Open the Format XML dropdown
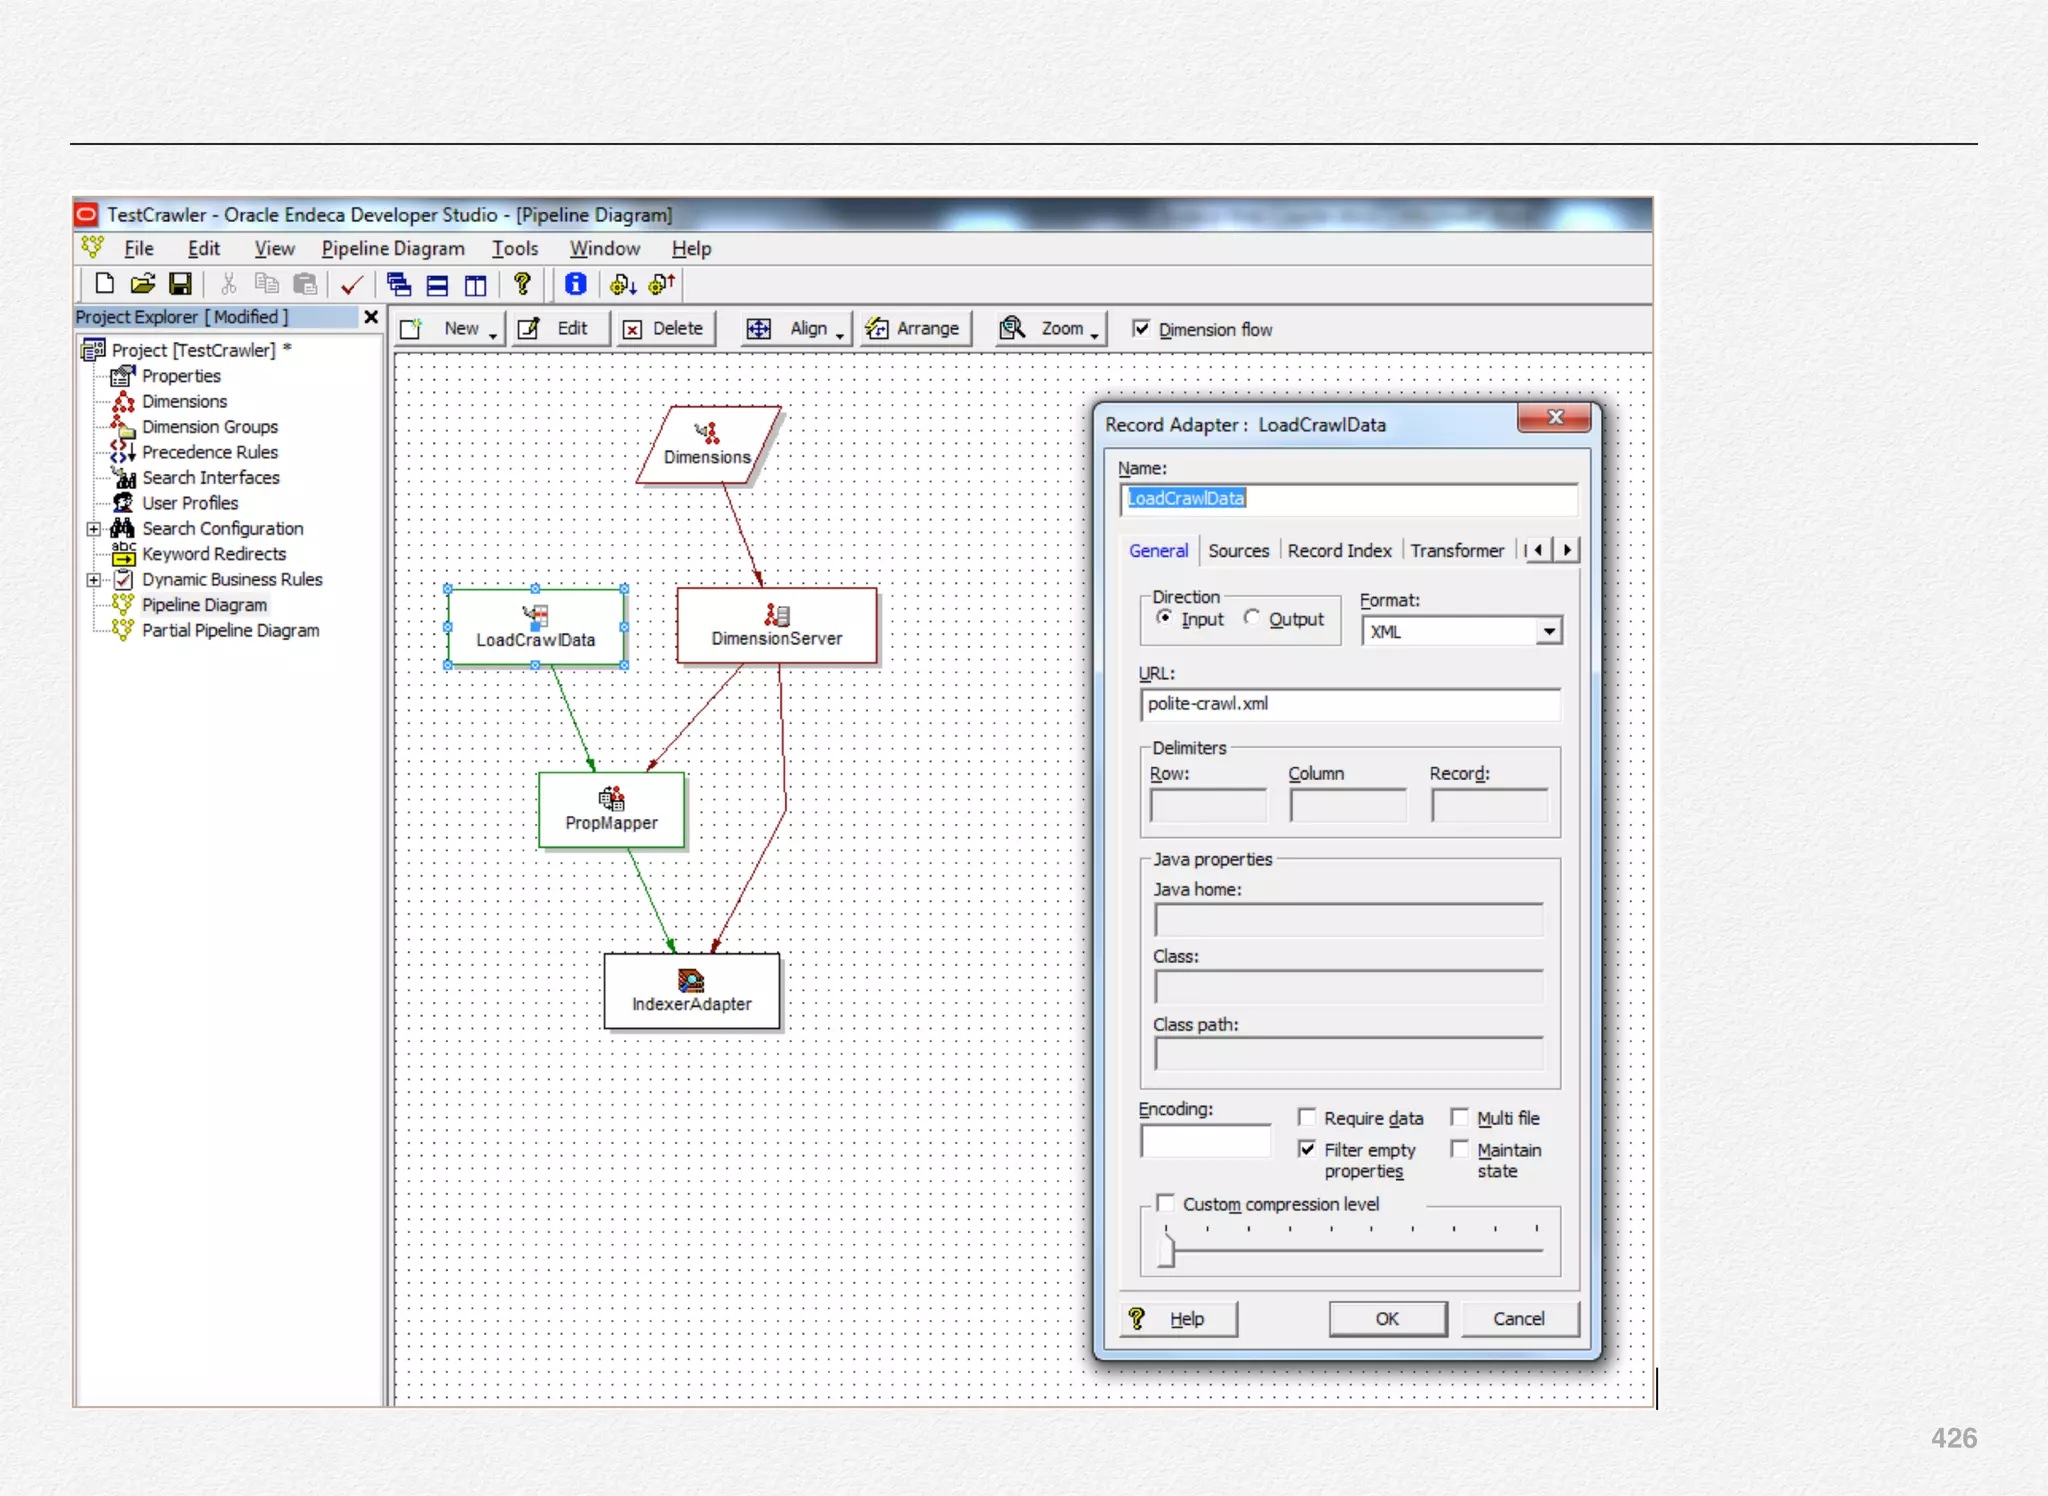 click(1549, 631)
